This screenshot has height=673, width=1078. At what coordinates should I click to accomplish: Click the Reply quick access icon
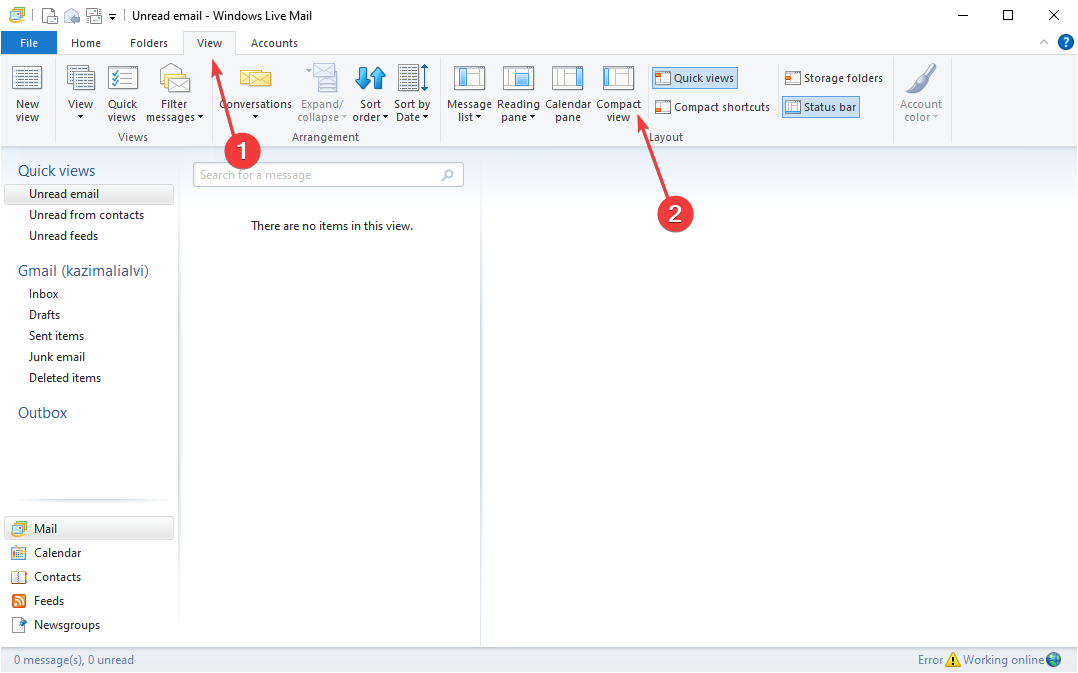pos(72,15)
